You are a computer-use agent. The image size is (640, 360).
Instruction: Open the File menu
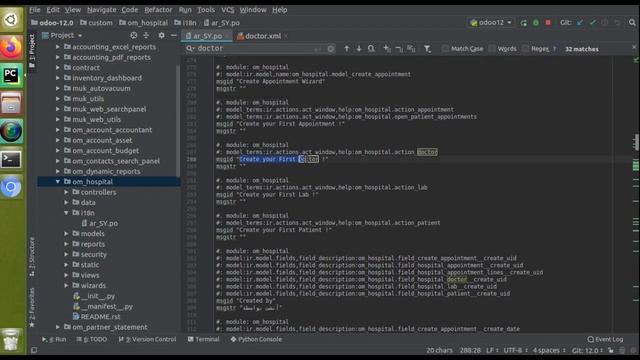[x=35, y=10]
